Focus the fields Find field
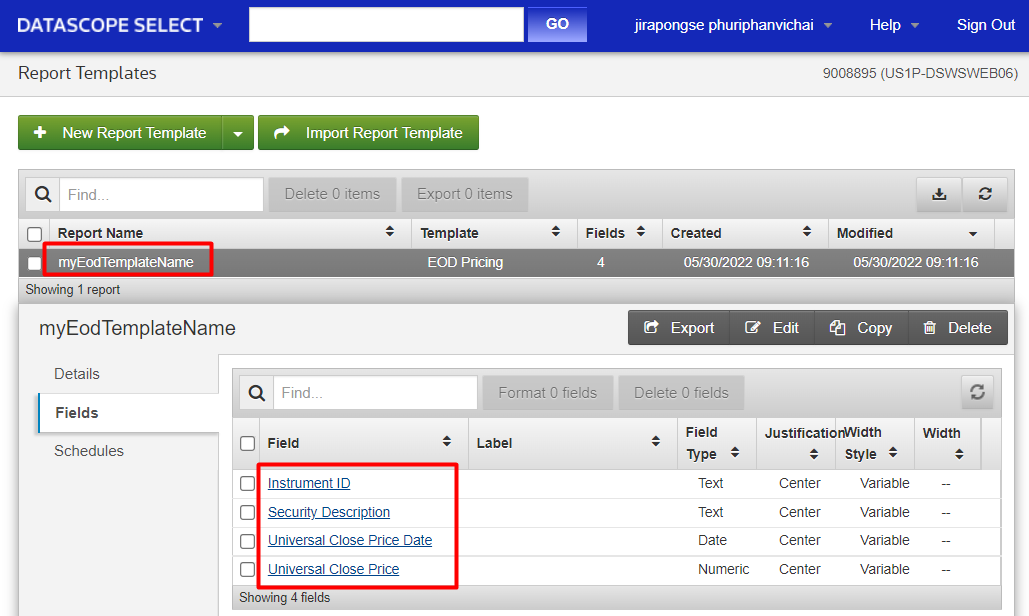 pyautogui.click(x=375, y=393)
